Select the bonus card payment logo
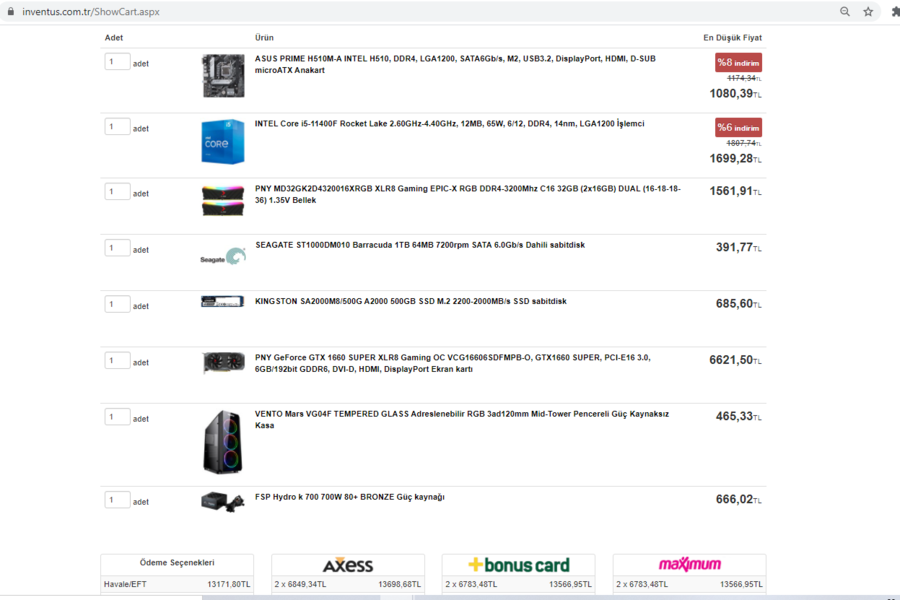 [x=519, y=565]
